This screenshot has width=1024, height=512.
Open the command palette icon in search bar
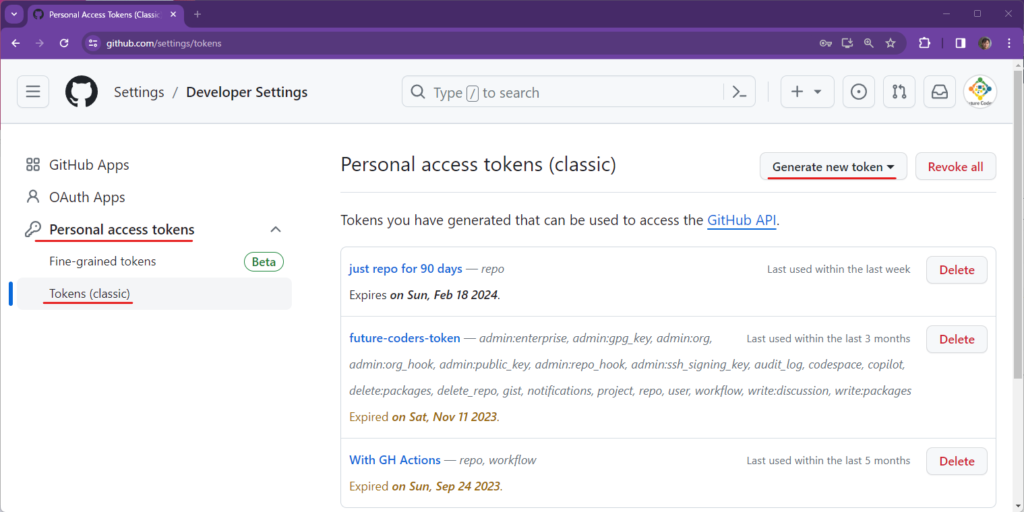coord(739,92)
